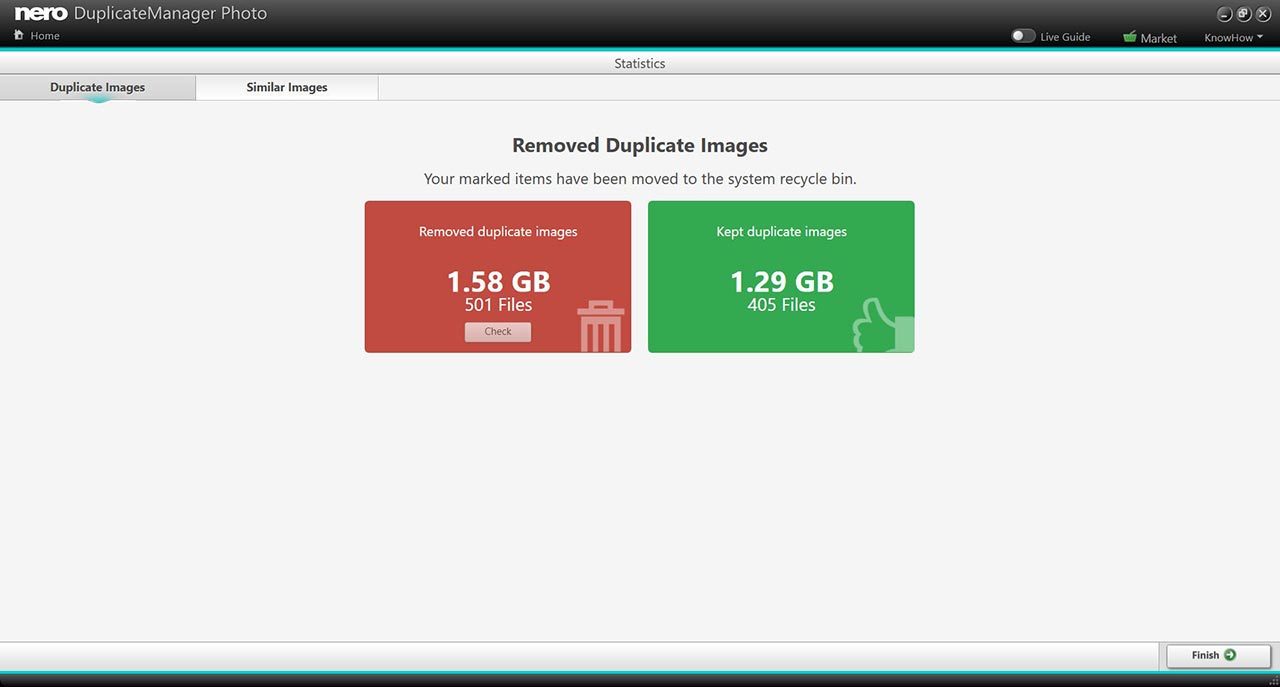Close the Nero DuplicateManager Photo window
Screen dimensions: 1280x687
coord(1263,14)
